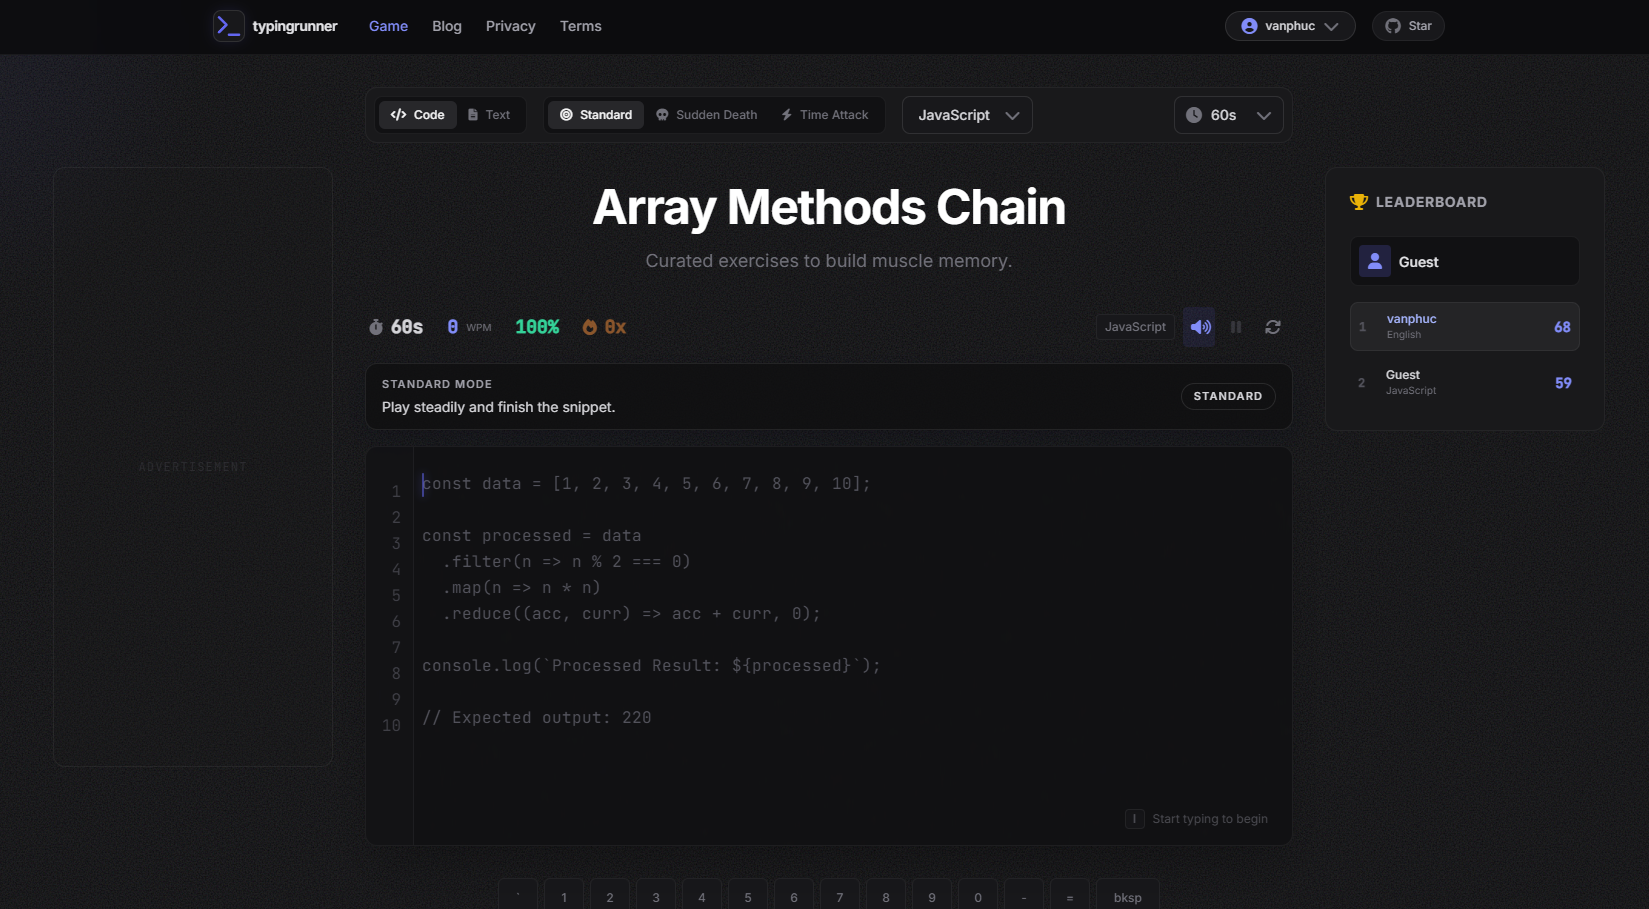Click the 100% accuracy value
The height and width of the screenshot is (909, 1649).
click(537, 327)
